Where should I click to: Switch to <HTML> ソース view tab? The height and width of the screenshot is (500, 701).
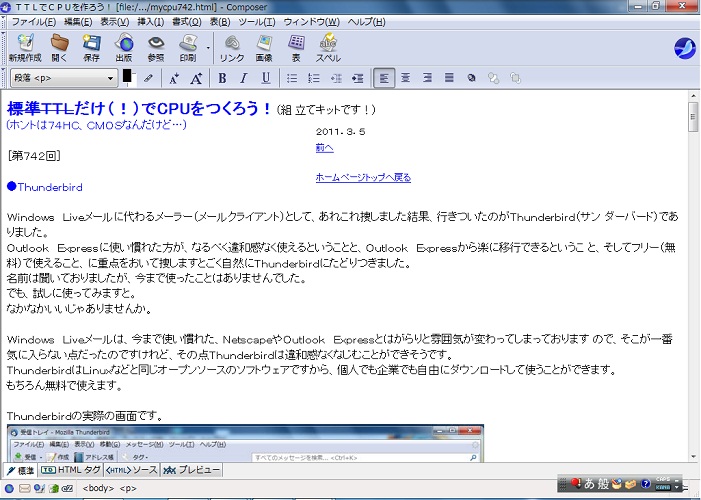[131, 470]
